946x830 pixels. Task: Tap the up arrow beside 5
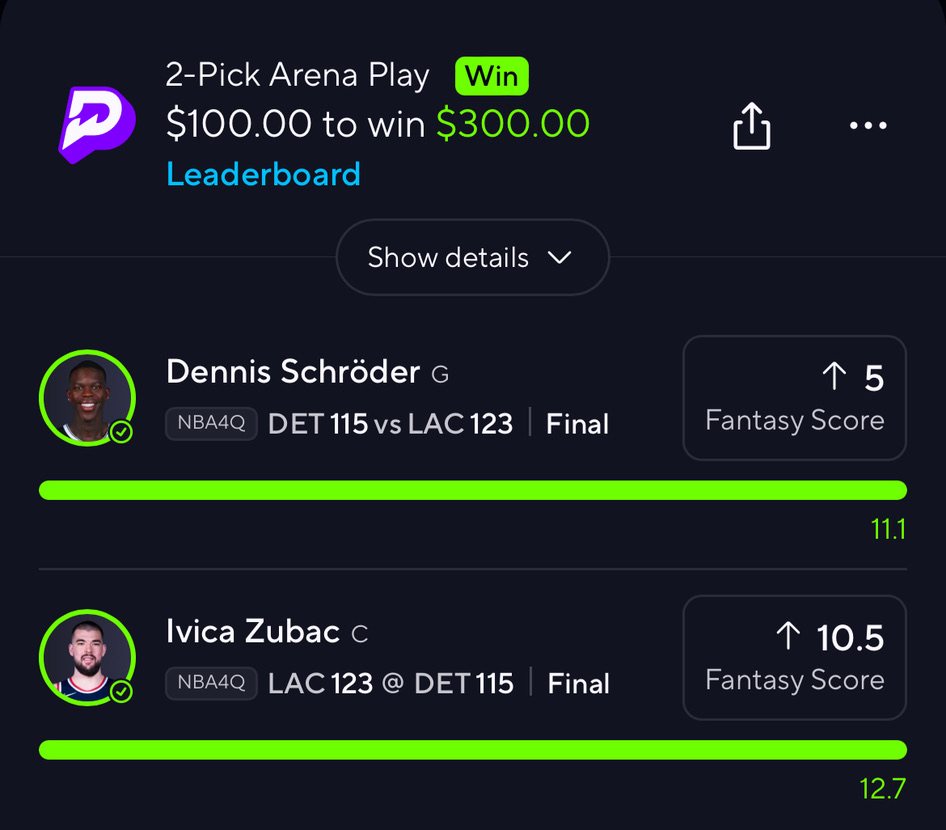[x=833, y=377]
